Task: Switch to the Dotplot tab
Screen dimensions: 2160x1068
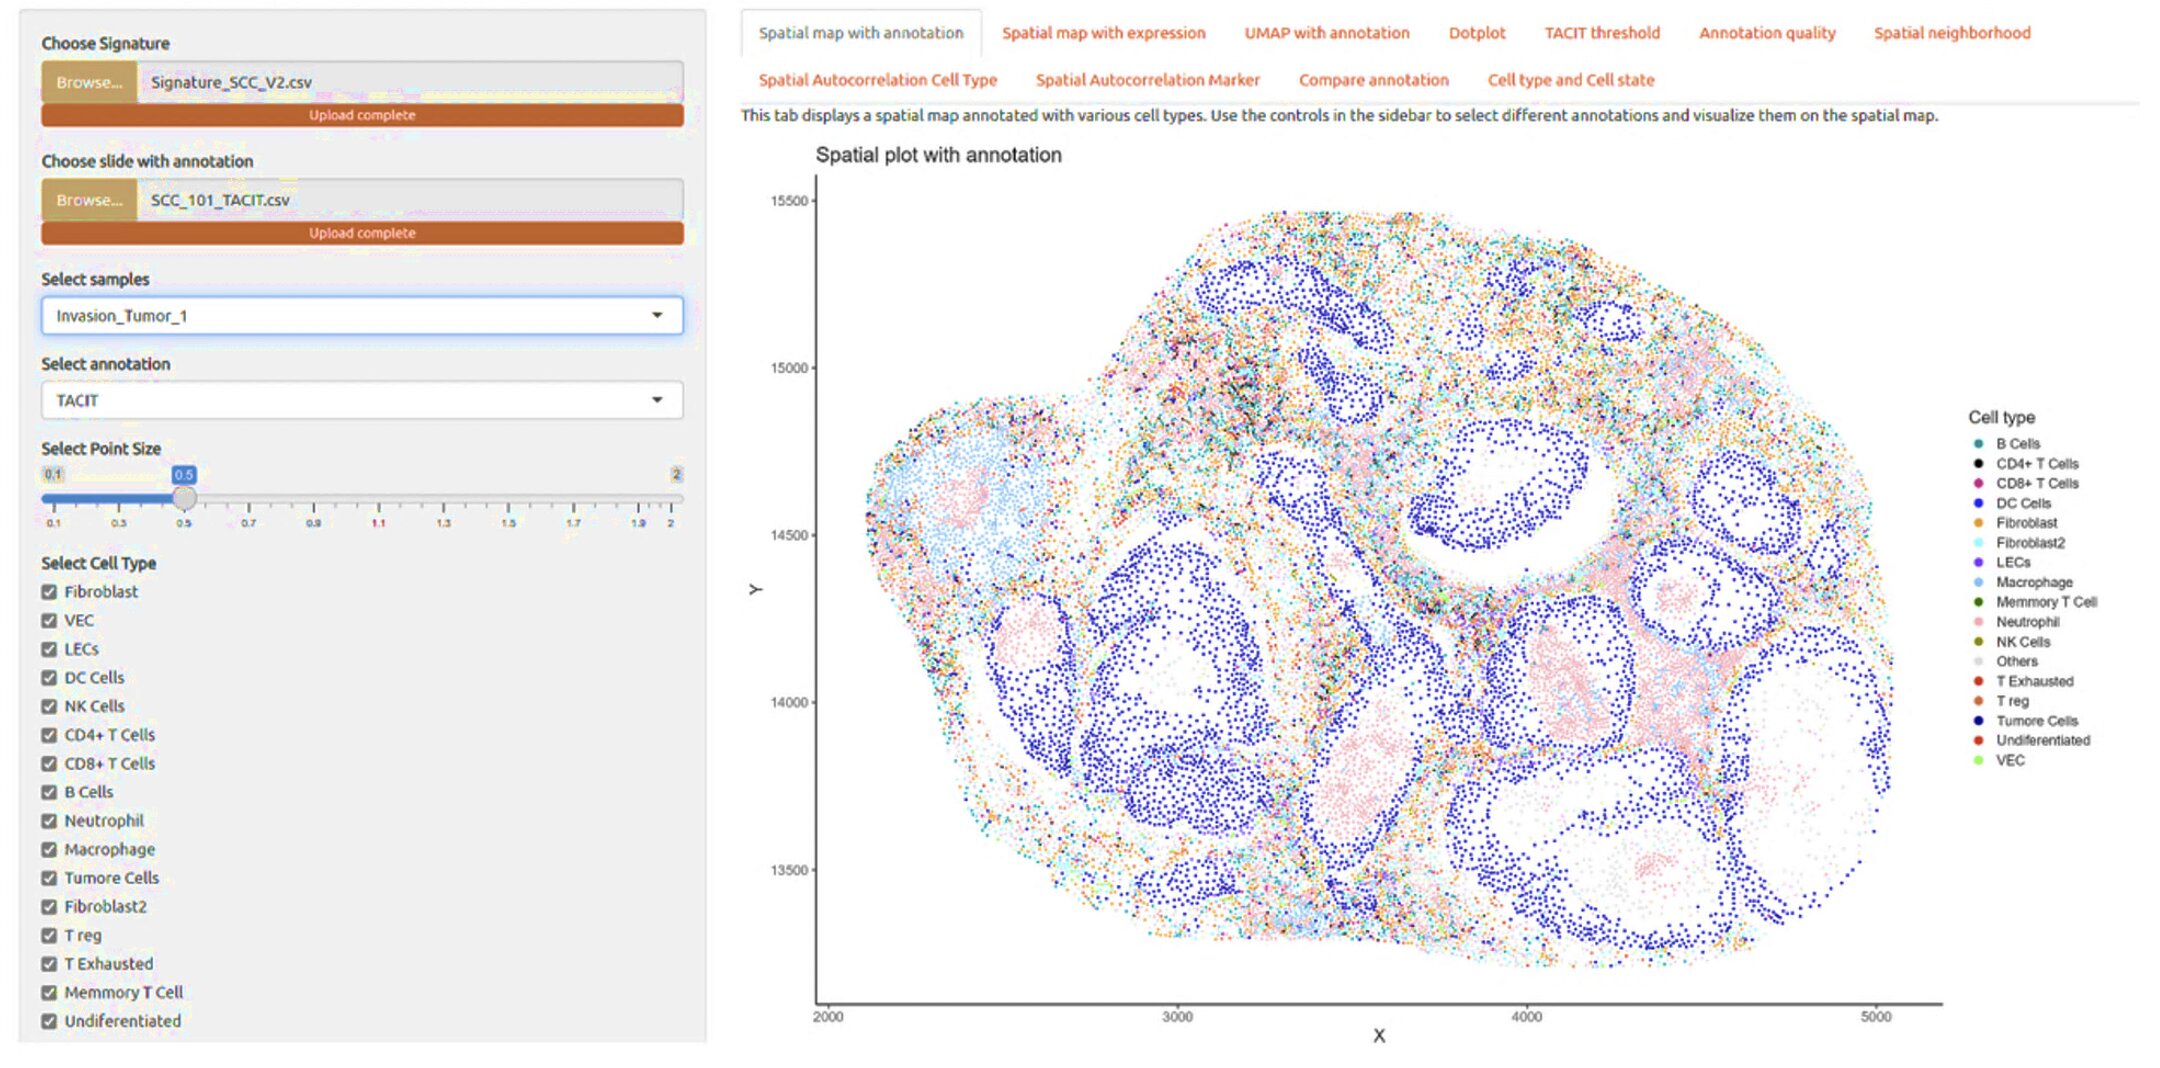Action: (1476, 33)
